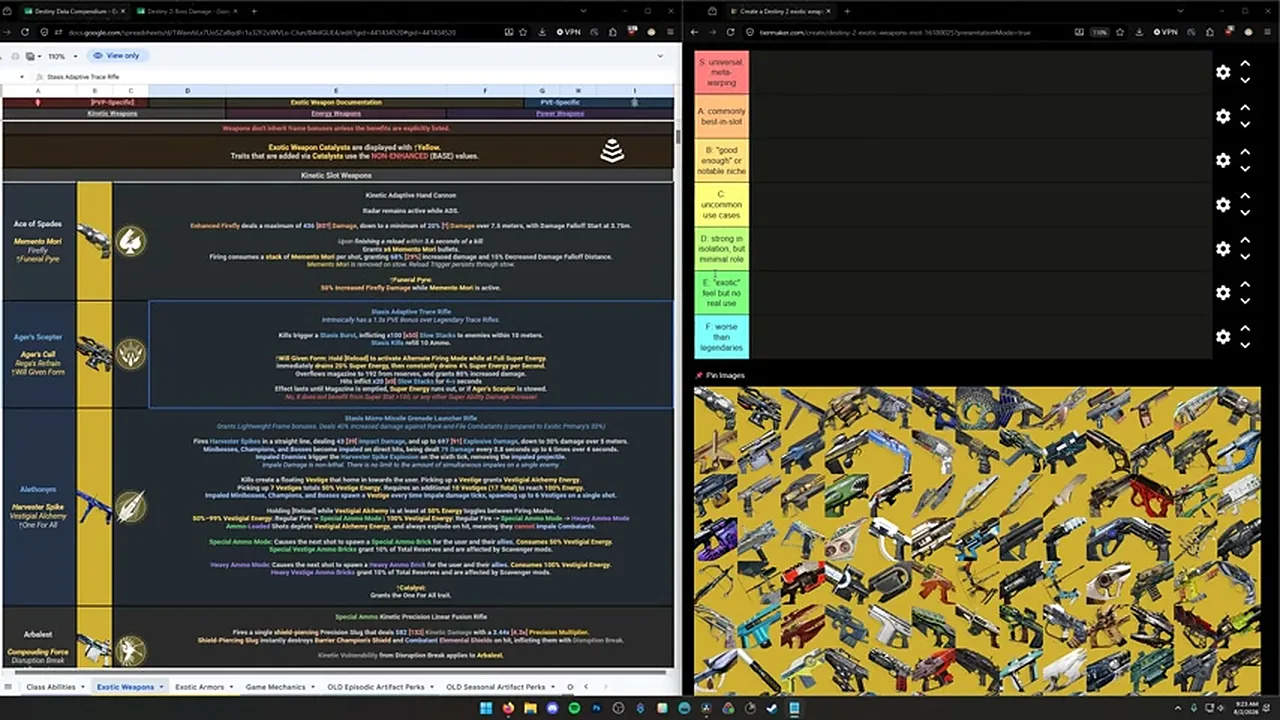
Task: Click the Ace of Spades perk icon
Action: coord(131,241)
